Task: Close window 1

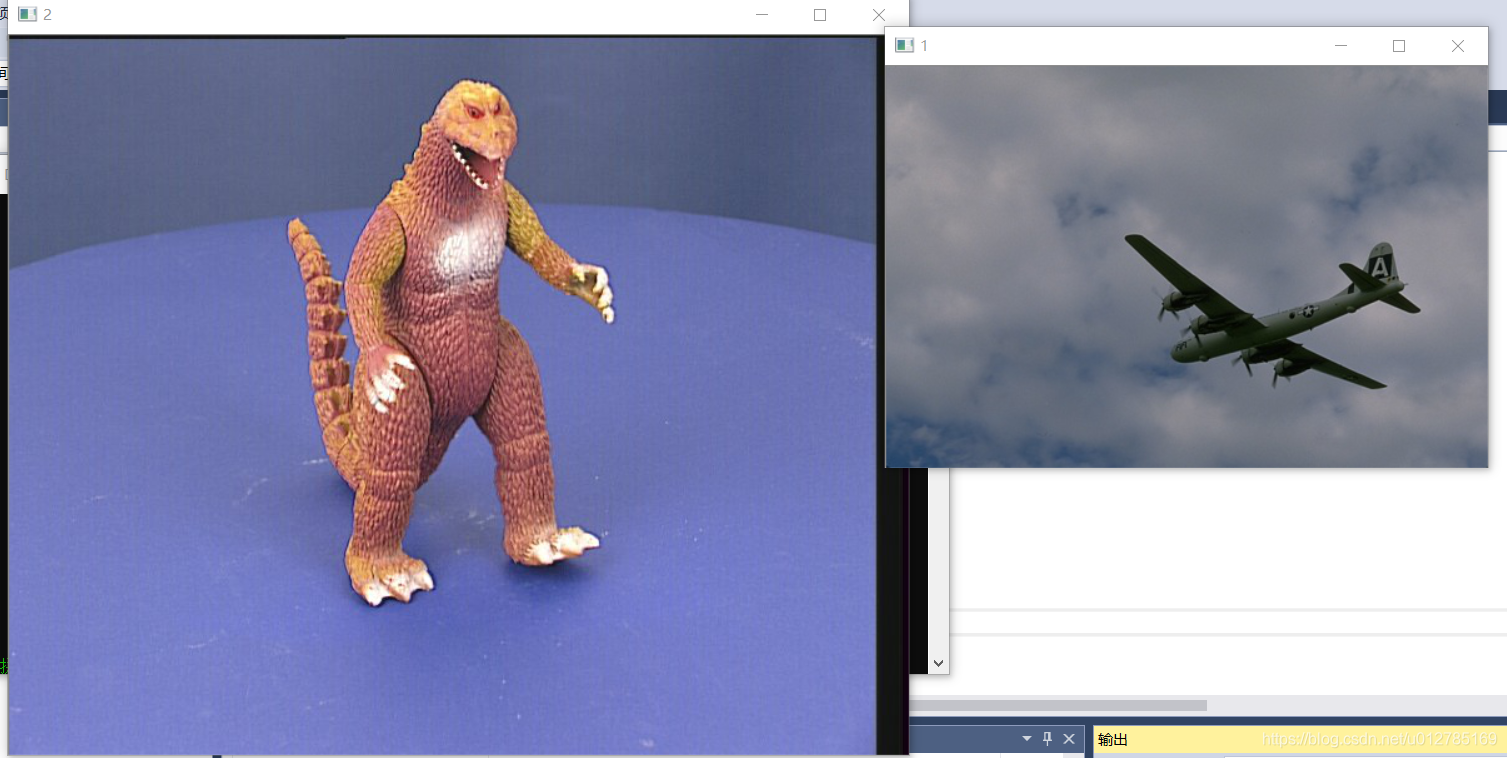Action: click(x=1458, y=46)
